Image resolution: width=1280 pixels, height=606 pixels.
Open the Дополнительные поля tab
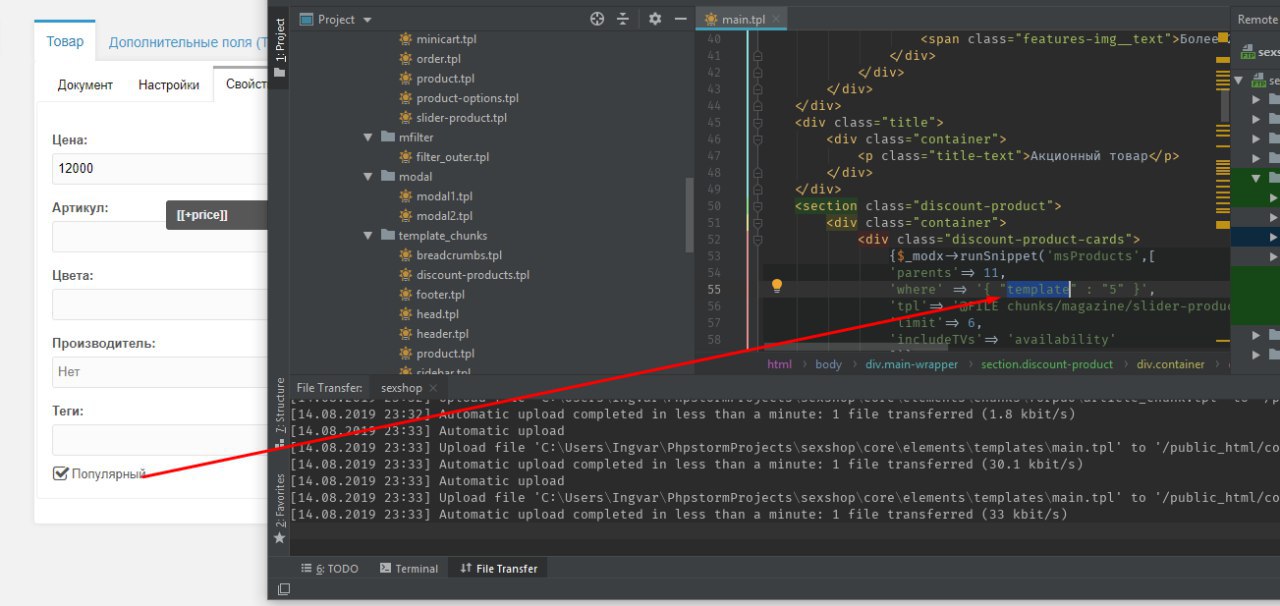[187, 42]
